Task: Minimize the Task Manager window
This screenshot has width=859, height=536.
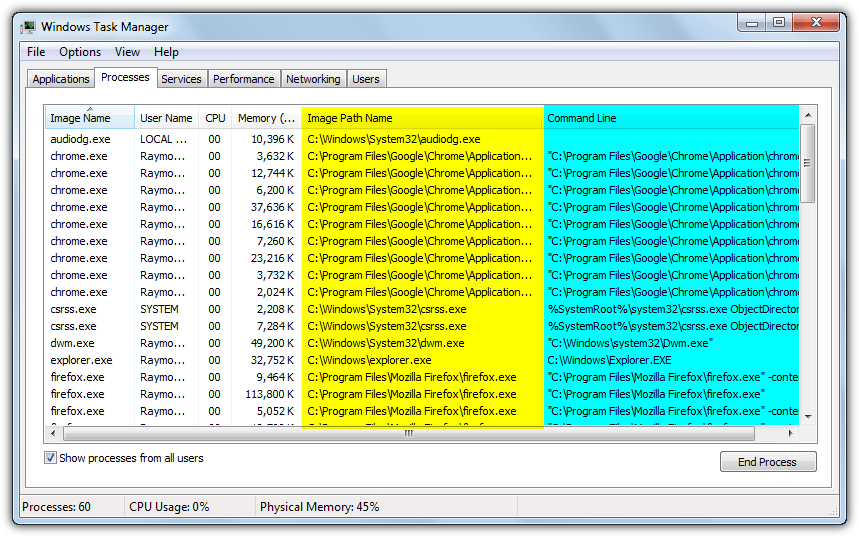Action: [752, 24]
